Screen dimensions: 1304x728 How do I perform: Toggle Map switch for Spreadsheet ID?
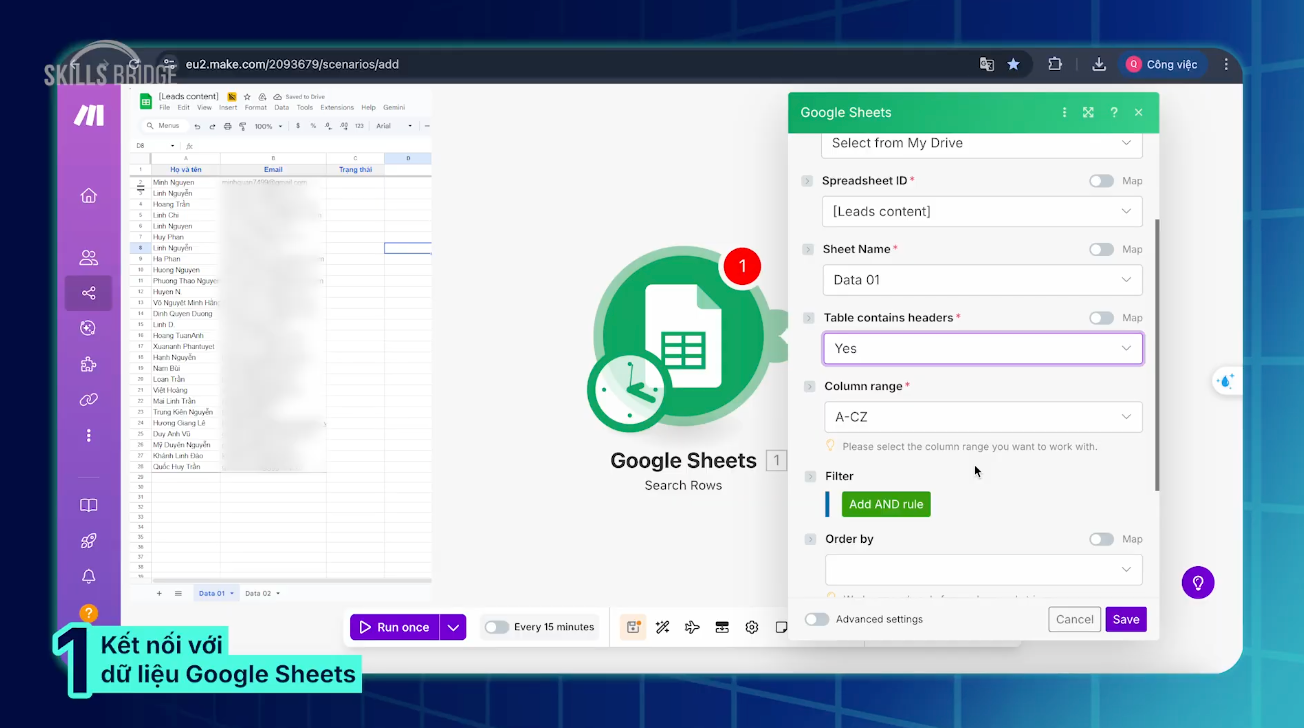point(1101,181)
